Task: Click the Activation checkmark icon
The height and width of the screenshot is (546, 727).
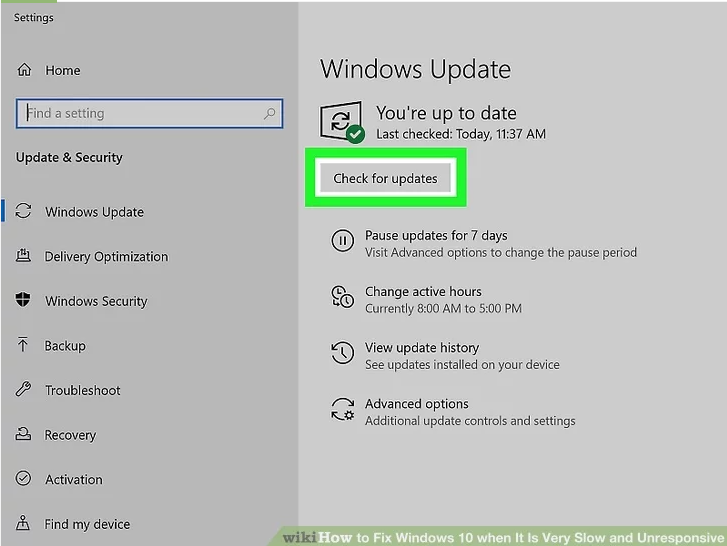Action: (x=24, y=480)
